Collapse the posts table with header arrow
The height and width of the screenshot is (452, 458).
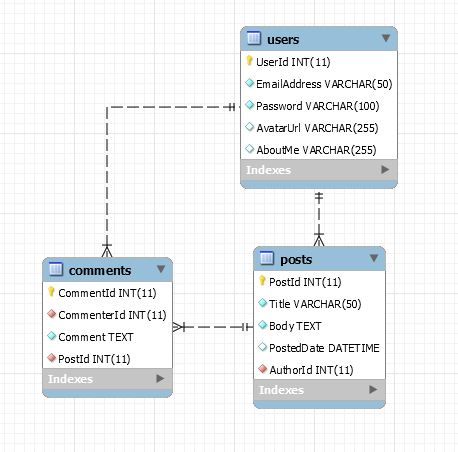click(374, 258)
